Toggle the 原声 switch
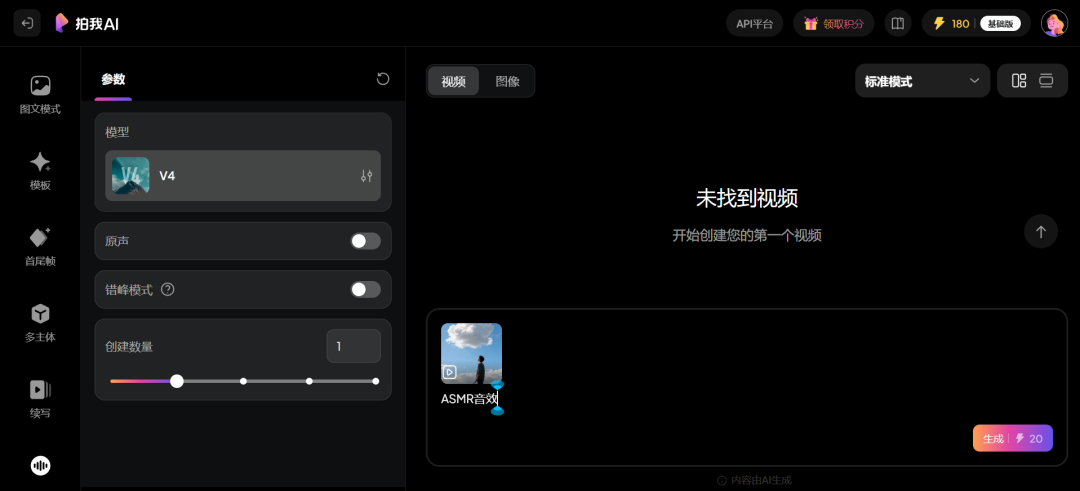This screenshot has width=1080, height=491. [x=365, y=241]
